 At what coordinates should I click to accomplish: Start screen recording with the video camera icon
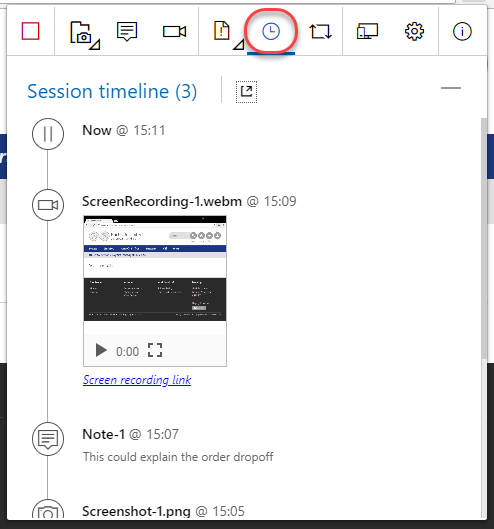pyautogui.click(x=174, y=32)
